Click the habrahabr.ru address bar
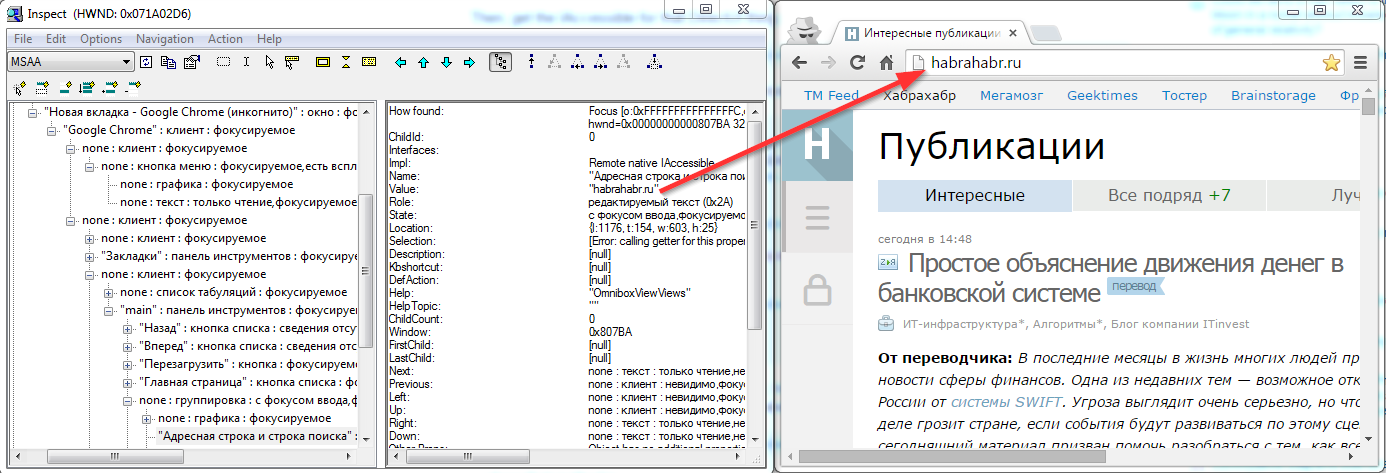The width and height of the screenshot is (1386, 473). [1125, 62]
